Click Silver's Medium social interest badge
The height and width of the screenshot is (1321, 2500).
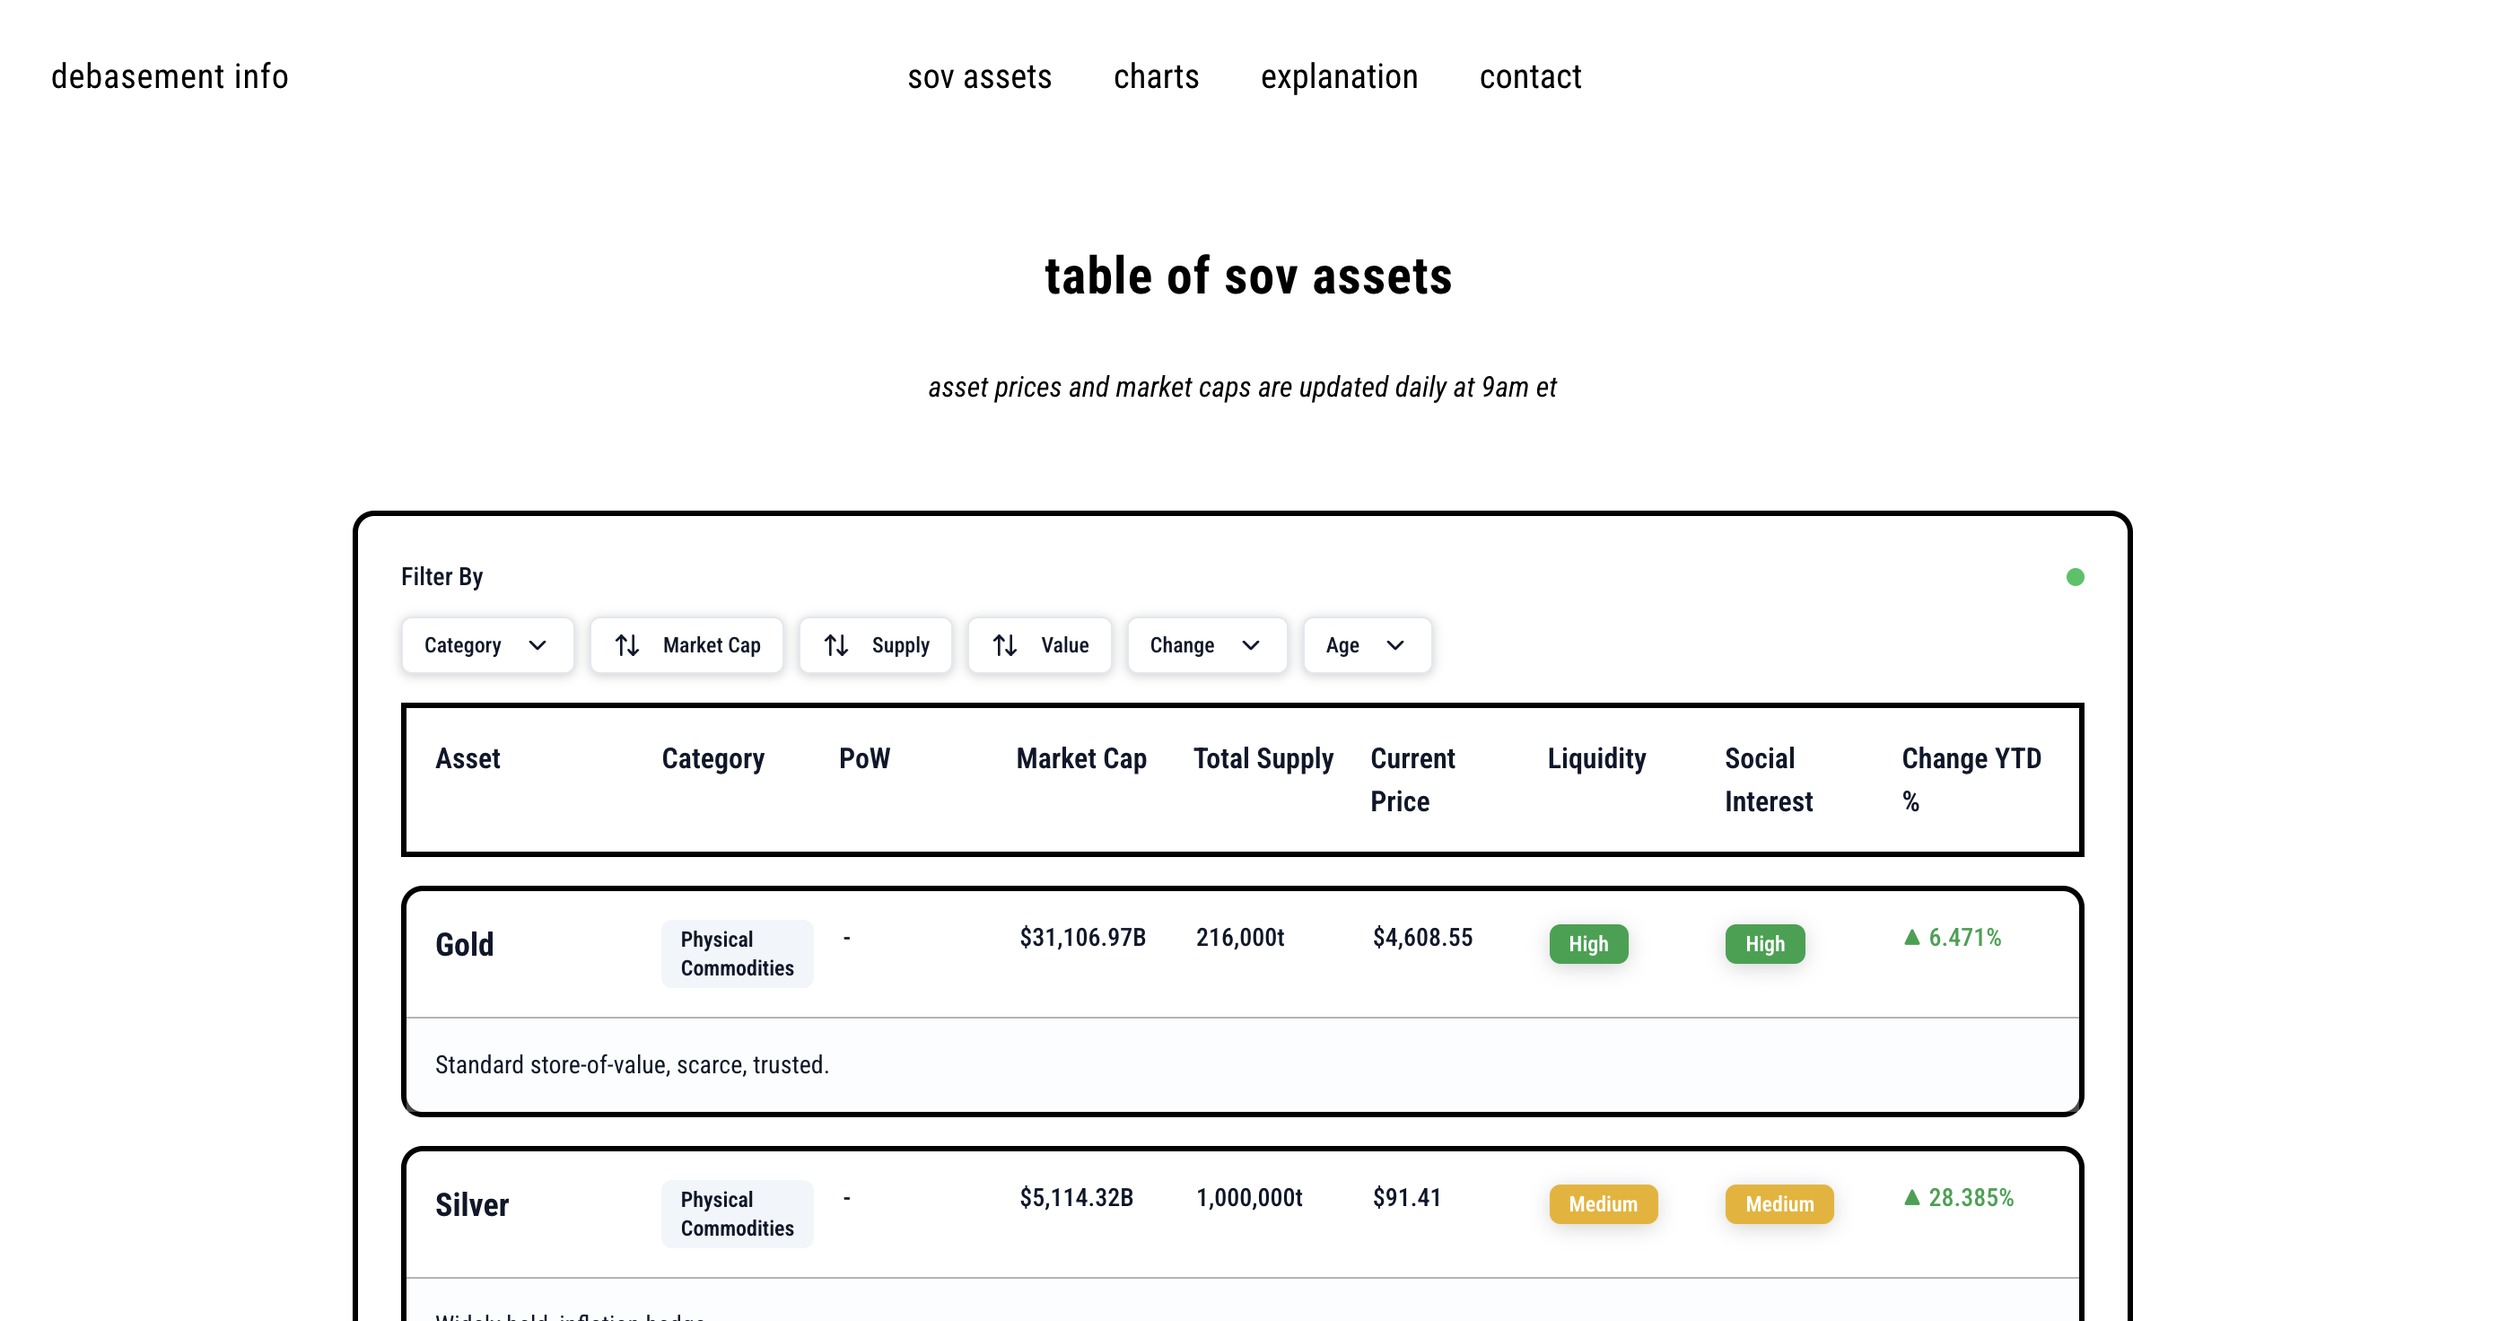point(1778,1204)
